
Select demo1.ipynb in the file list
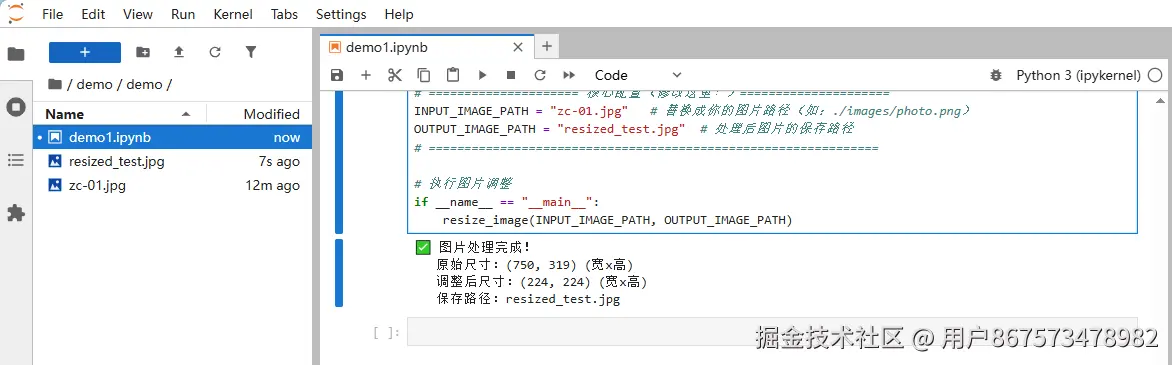173,137
